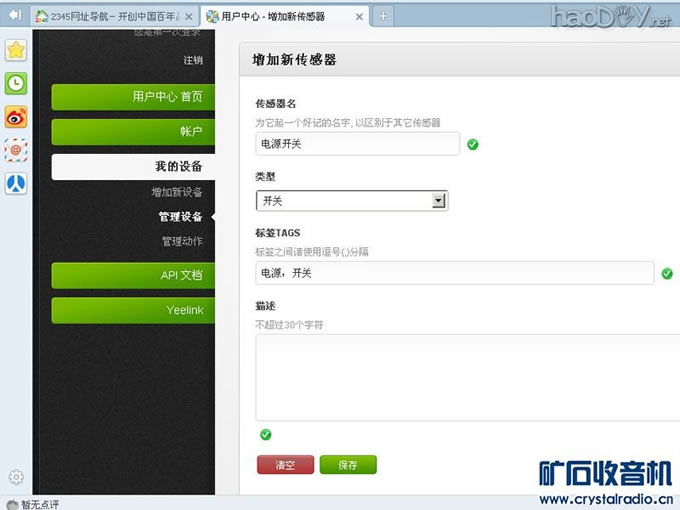This screenshot has width=680, height=510.
Task: Click into the 描述 text area
Action: pyautogui.click(x=467, y=377)
